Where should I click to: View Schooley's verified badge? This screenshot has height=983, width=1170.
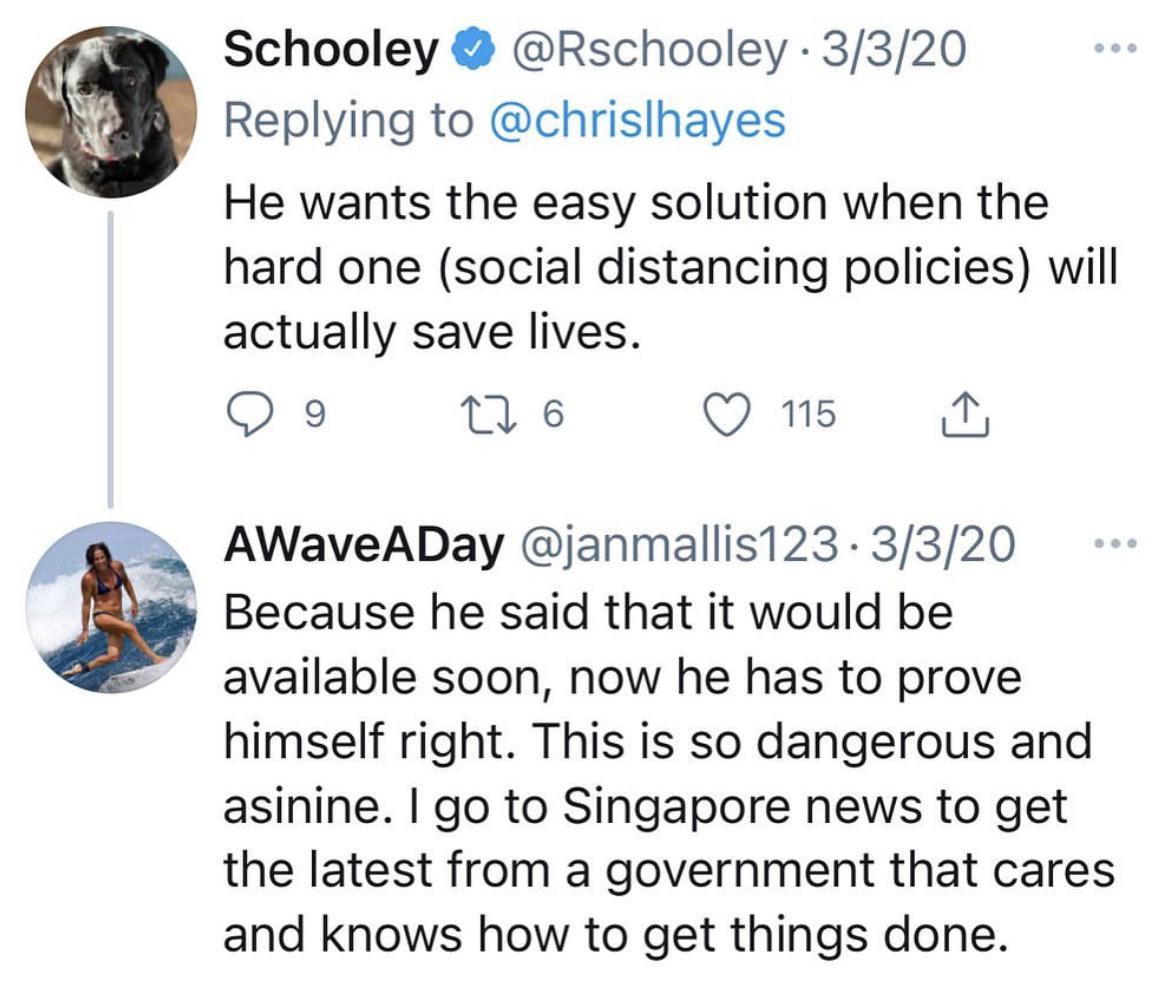pyautogui.click(x=474, y=50)
